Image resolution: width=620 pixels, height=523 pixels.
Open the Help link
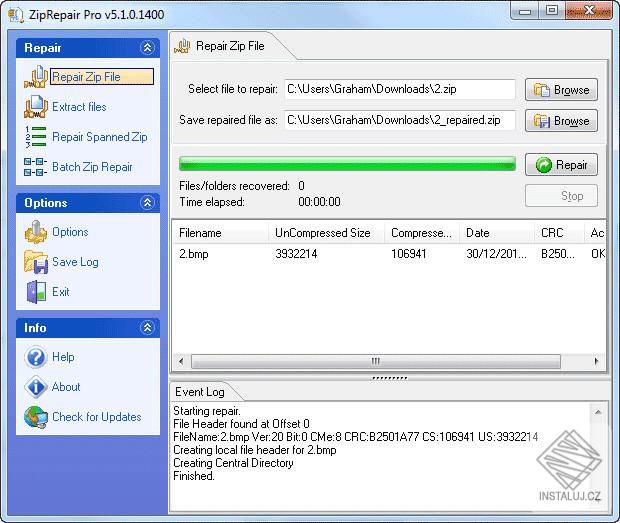63,357
